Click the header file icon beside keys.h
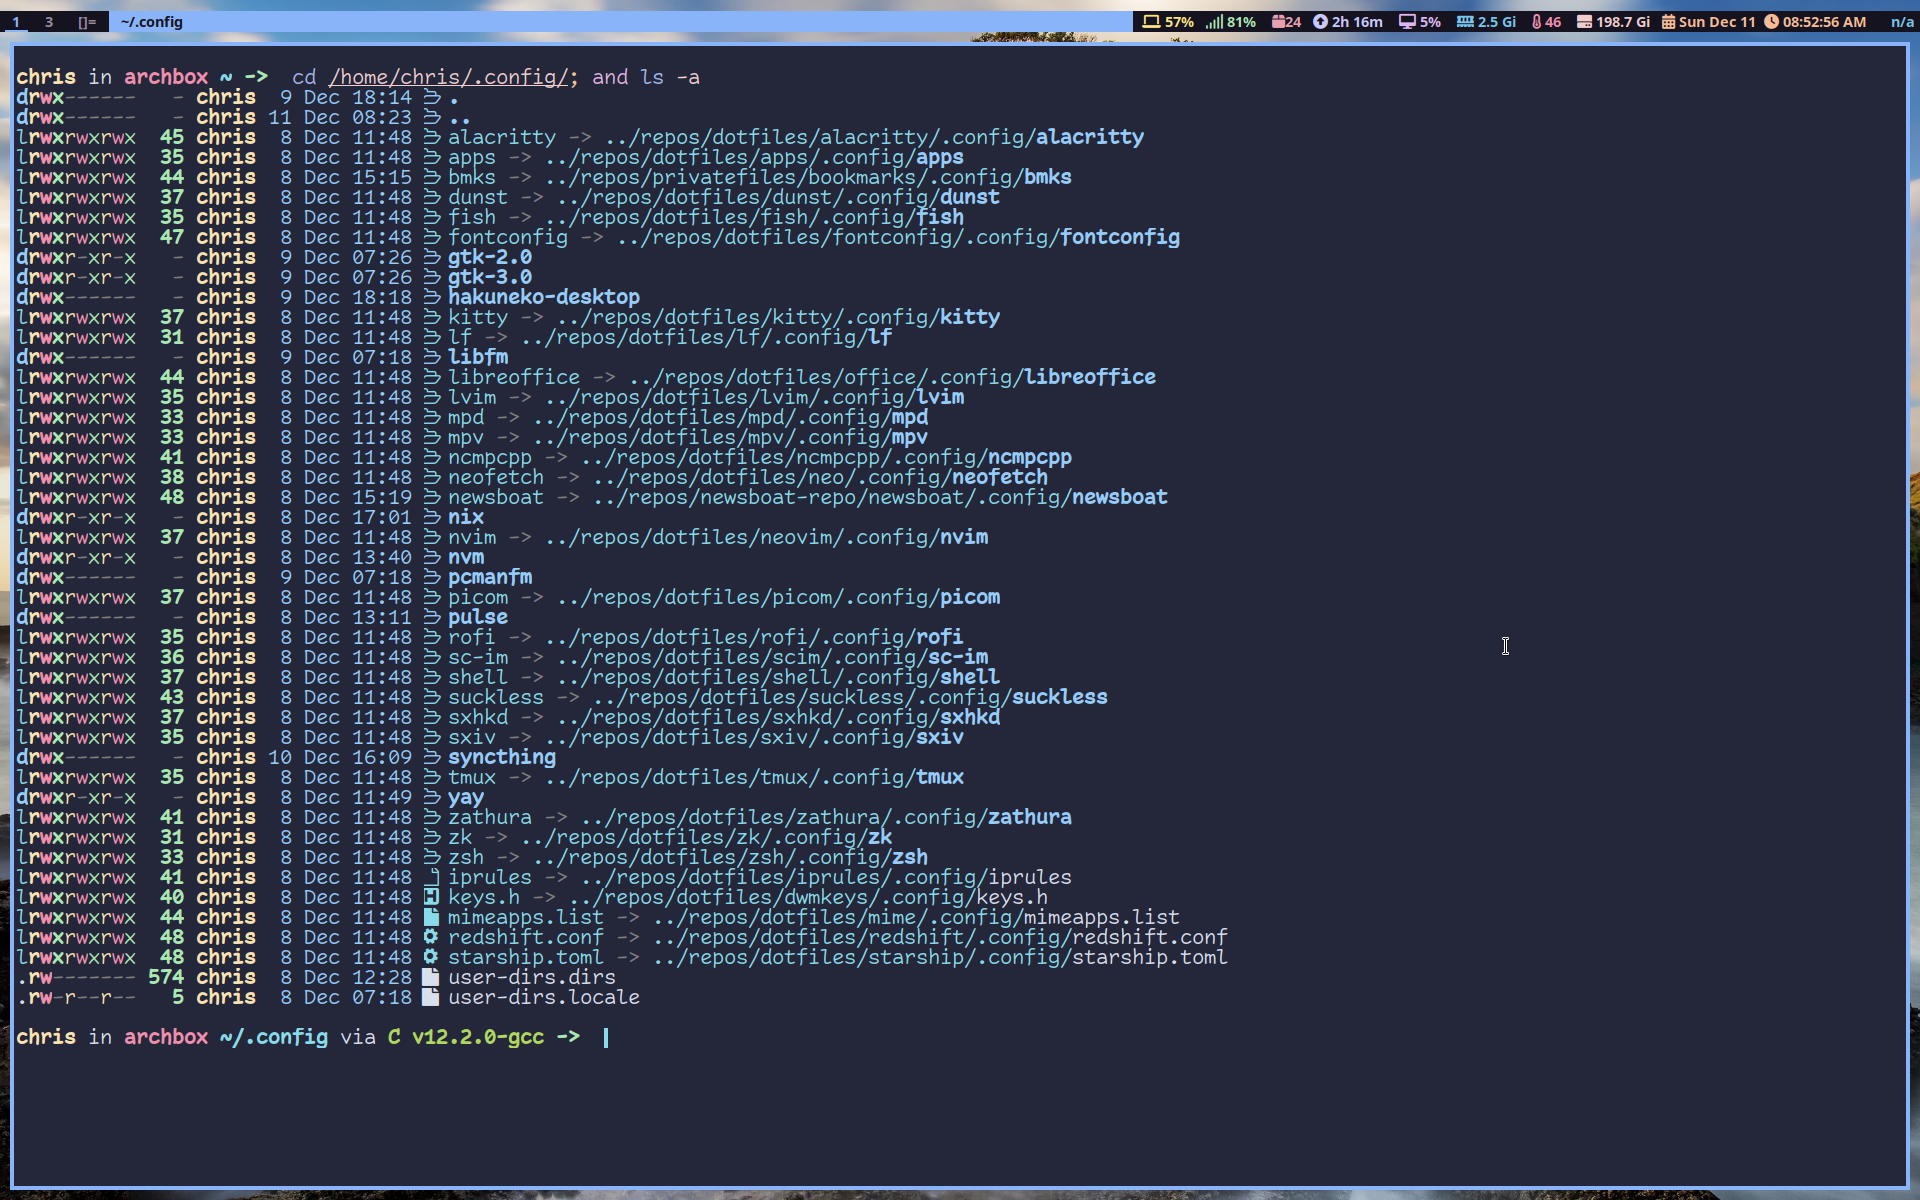 (x=432, y=897)
